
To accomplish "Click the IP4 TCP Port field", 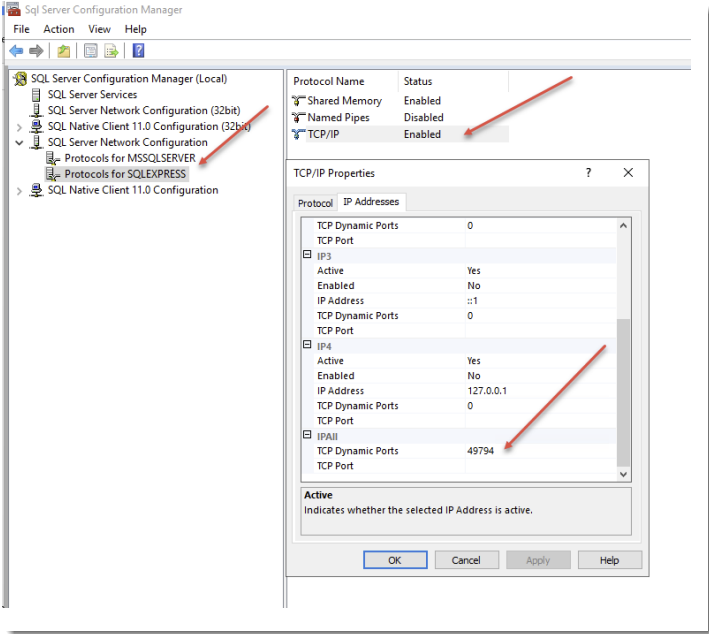I will pos(541,421).
